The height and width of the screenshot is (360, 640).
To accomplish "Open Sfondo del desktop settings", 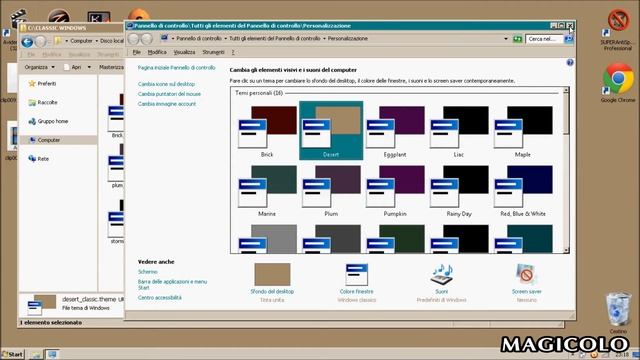I will [x=272, y=282].
